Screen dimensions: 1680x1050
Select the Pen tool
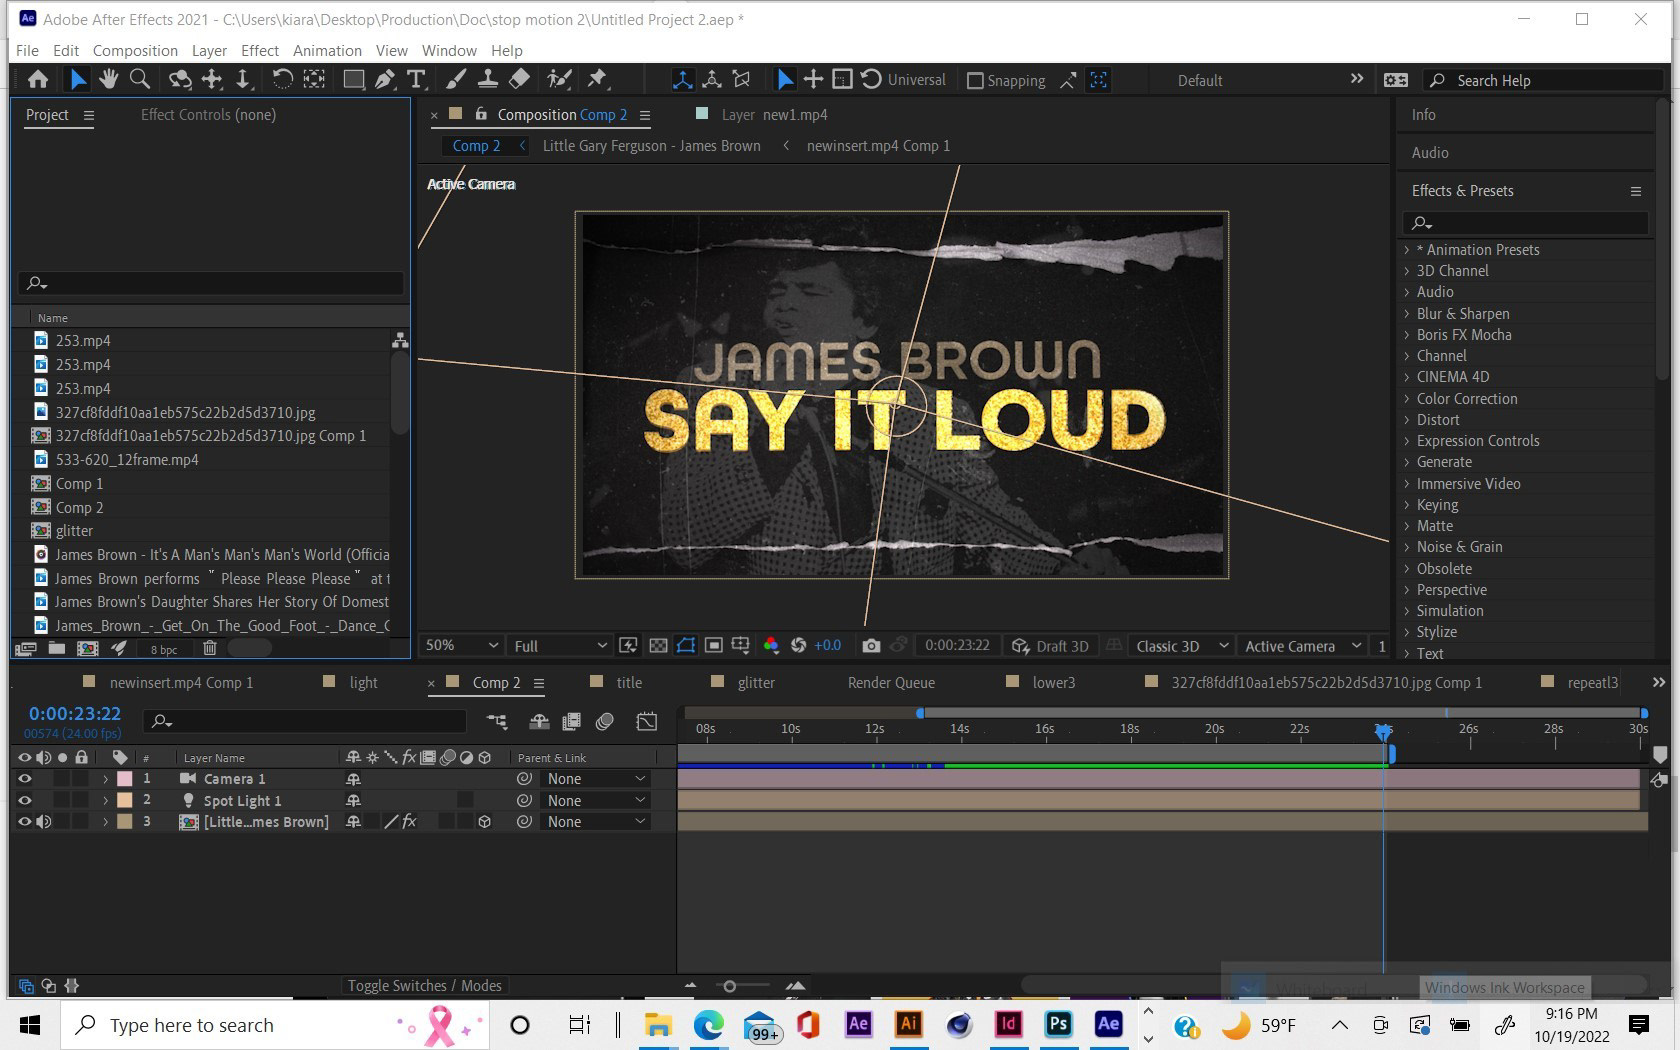[385, 80]
